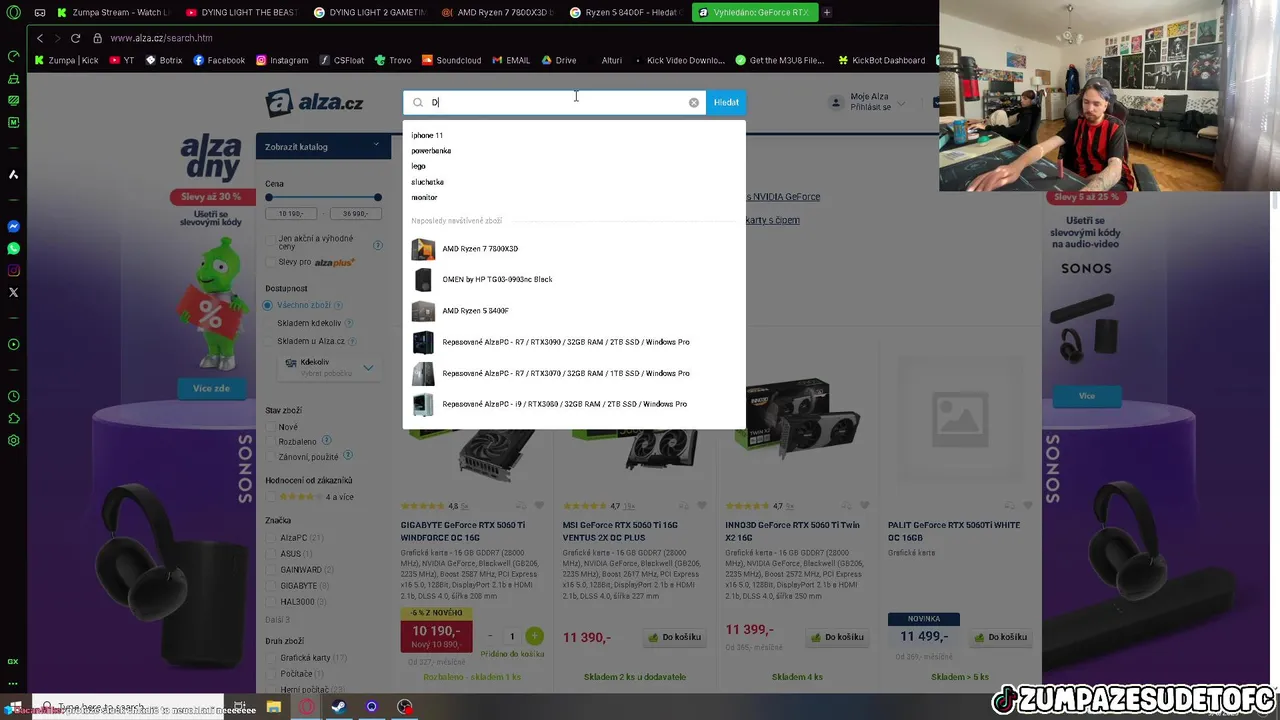Open the 'Kdekoliv' branch selector
The width and height of the screenshot is (1280, 720).
(x=328, y=367)
